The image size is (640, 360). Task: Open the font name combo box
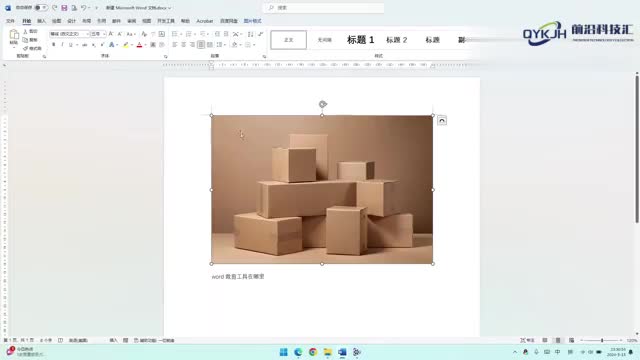point(69,34)
